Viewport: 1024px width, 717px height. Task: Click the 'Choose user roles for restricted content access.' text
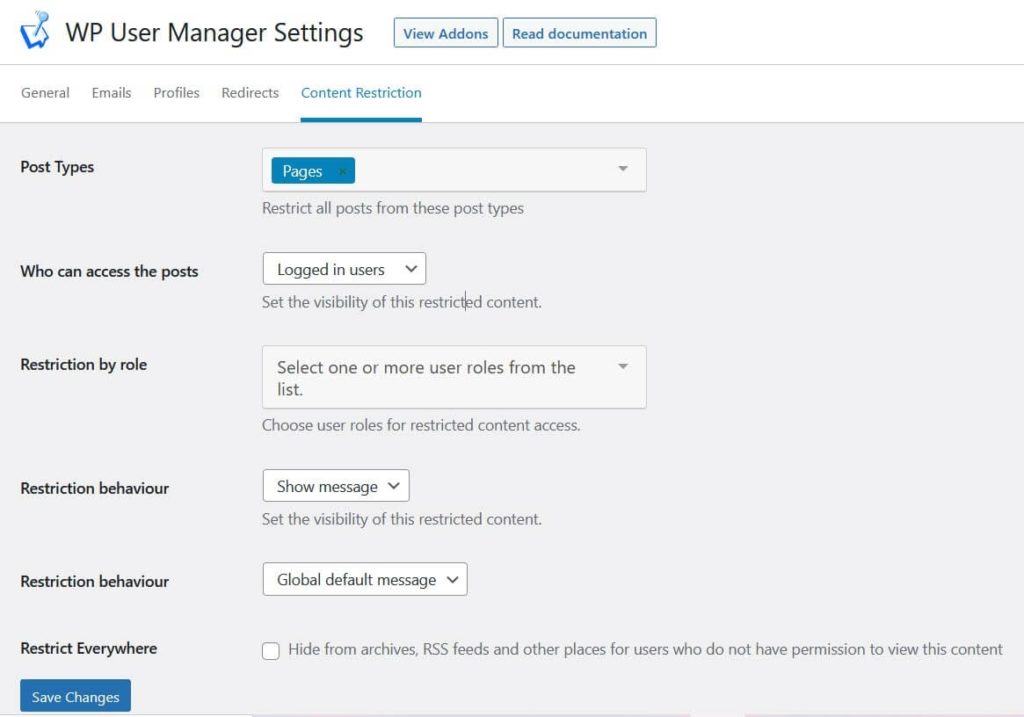[421, 425]
